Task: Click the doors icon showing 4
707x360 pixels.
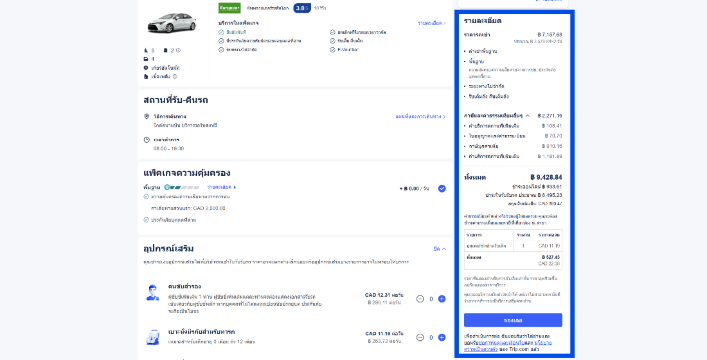Action: click(146, 59)
